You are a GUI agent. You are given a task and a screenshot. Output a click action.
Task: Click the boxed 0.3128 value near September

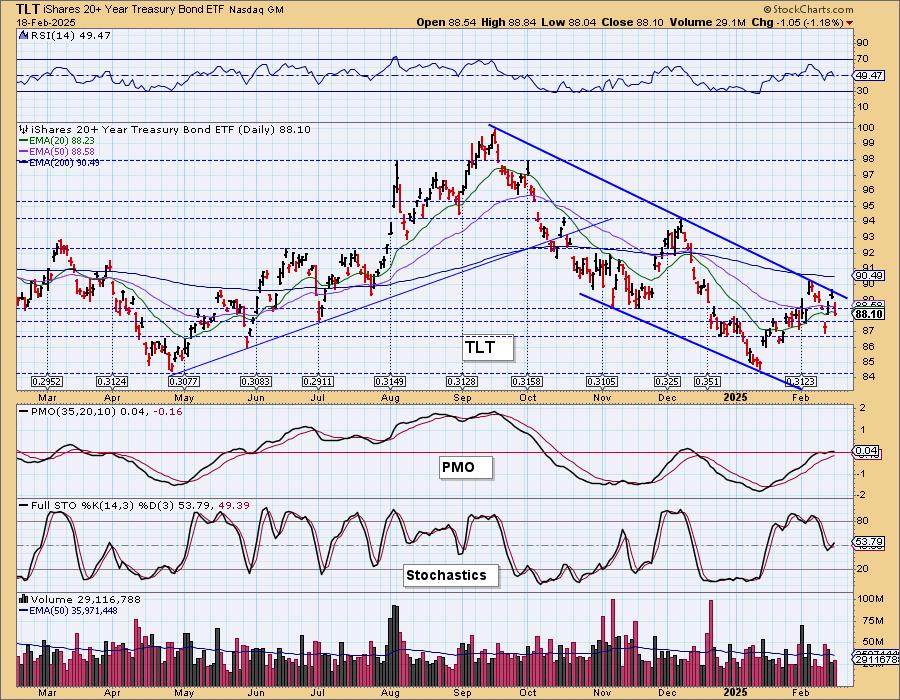pyautogui.click(x=462, y=382)
